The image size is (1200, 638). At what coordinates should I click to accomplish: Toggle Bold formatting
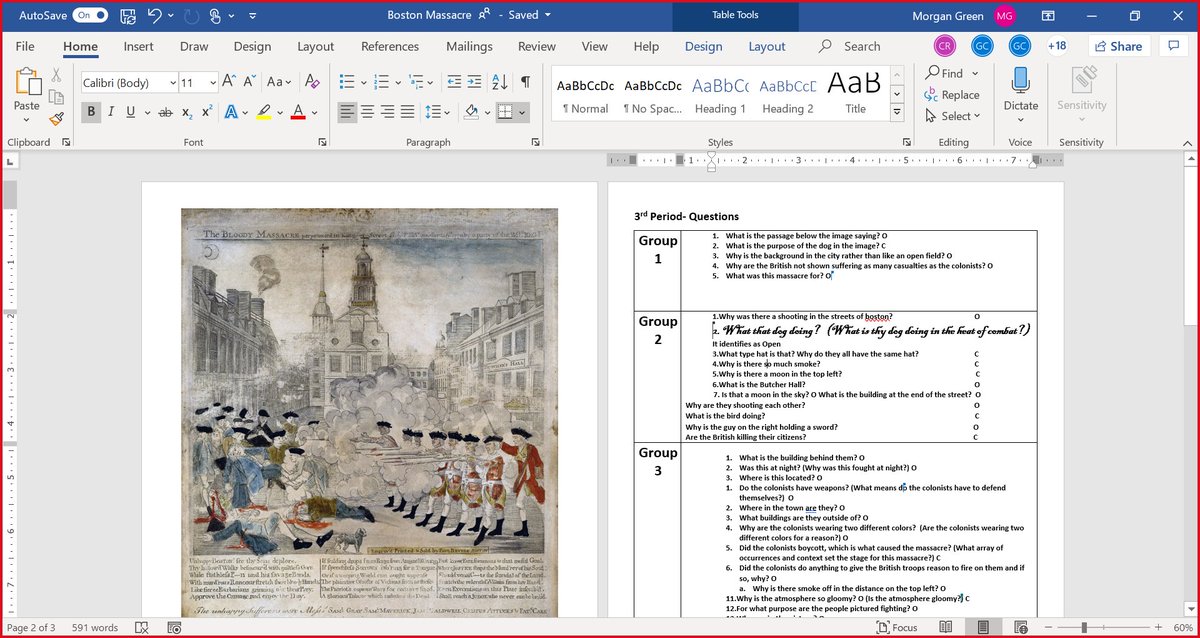point(91,112)
